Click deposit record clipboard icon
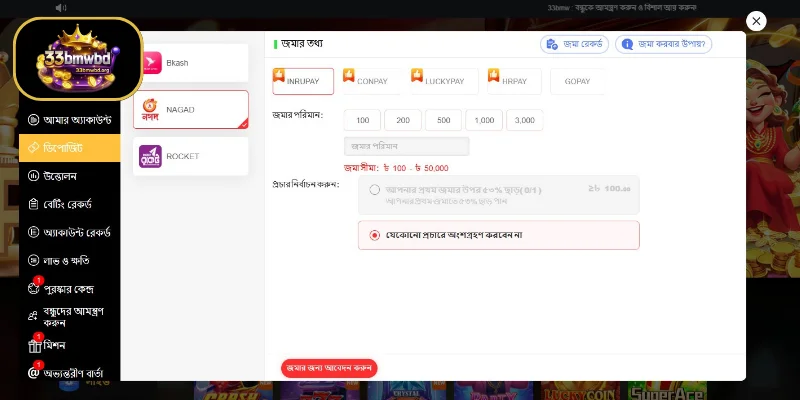The height and width of the screenshot is (400, 800). (552, 44)
